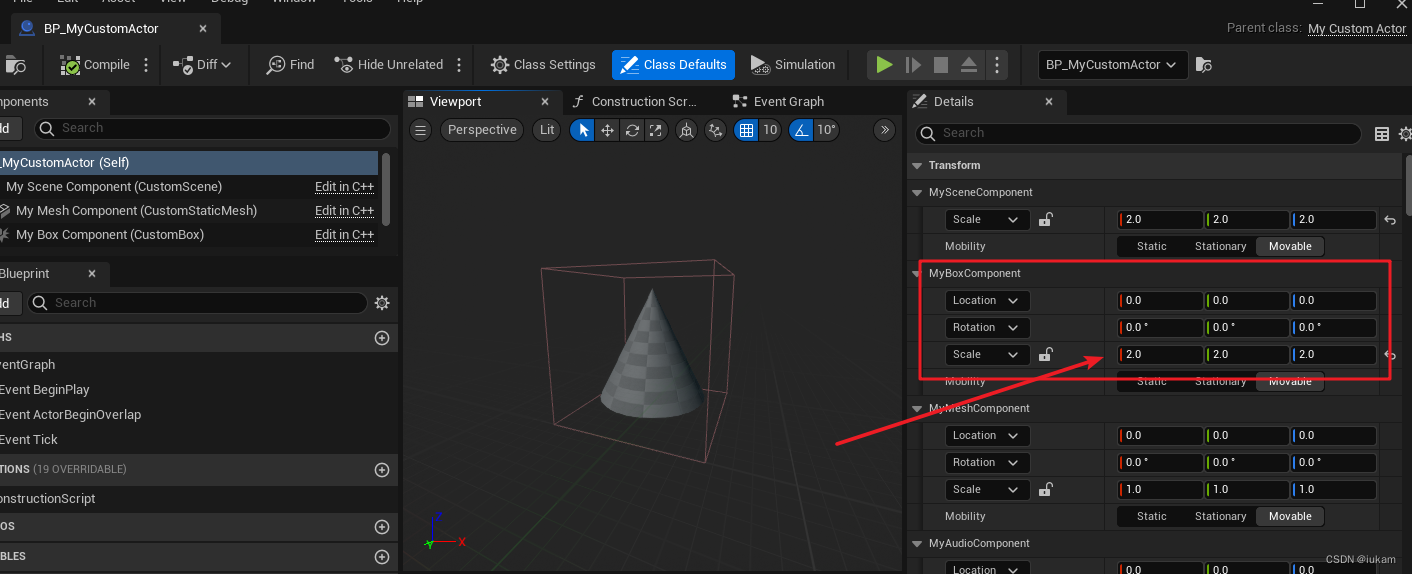The height and width of the screenshot is (574, 1412).
Task: Add new function override plus icon
Action: tap(381, 470)
